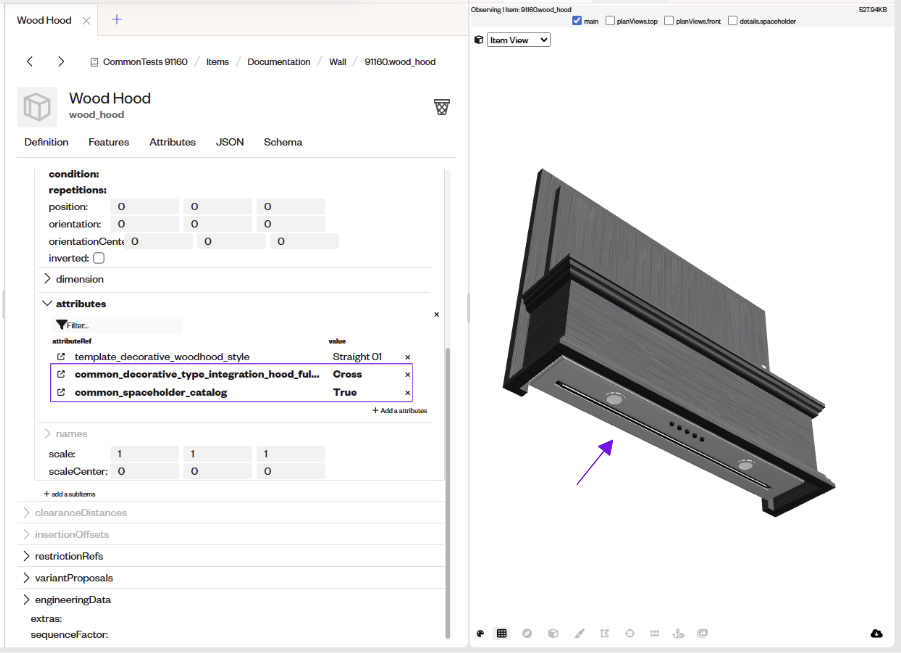Select the crosshair target icon in viewer toolbar

click(630, 633)
